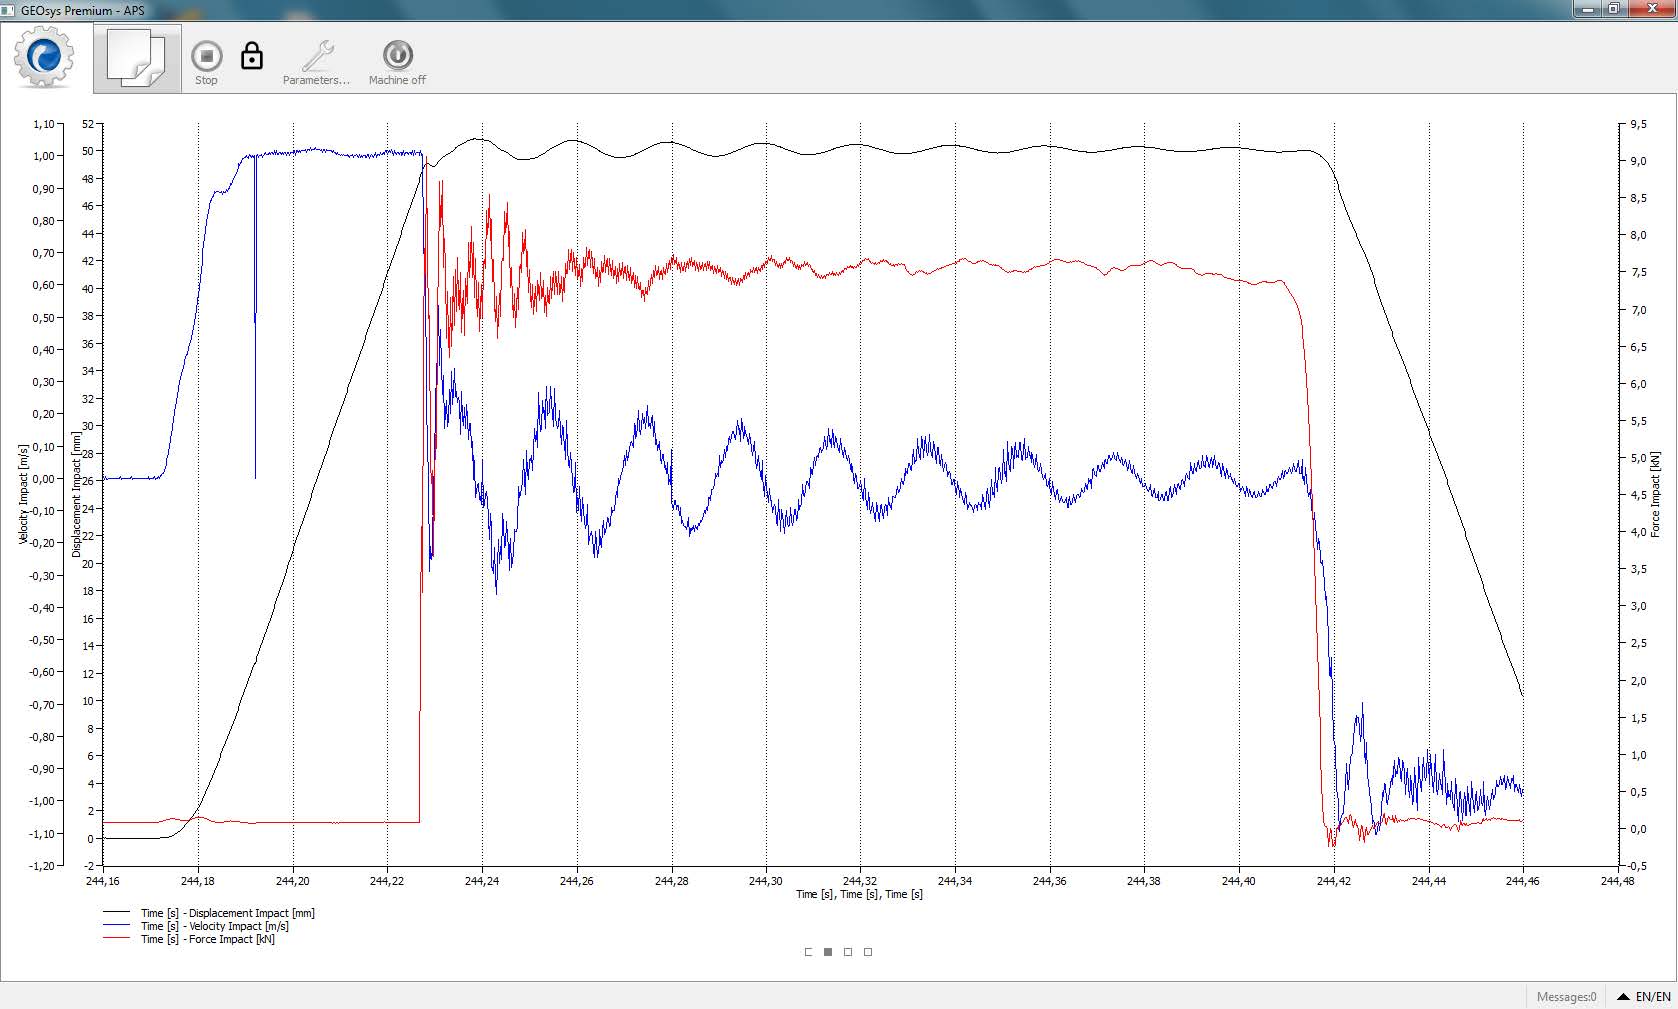Open the GEOsys gear logo menu

(x=44, y=58)
